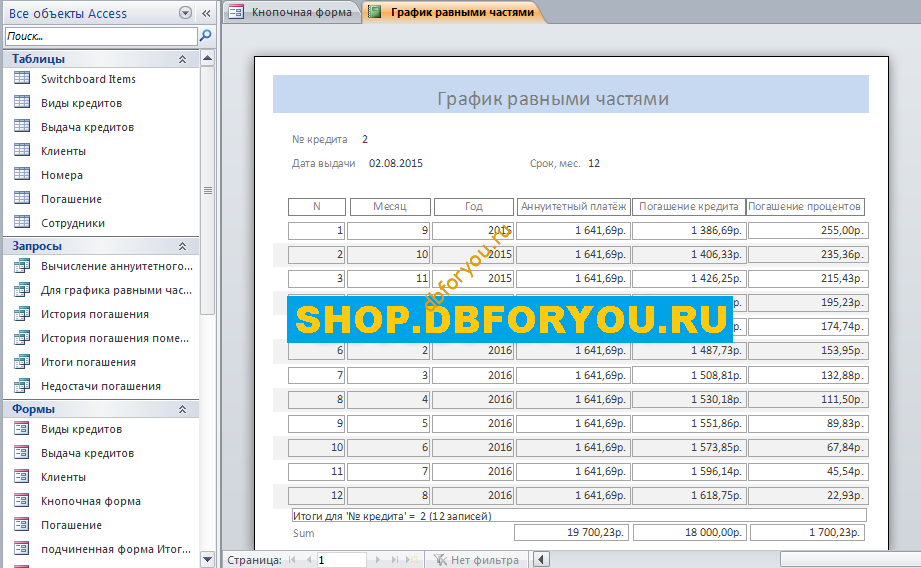This screenshot has width=921, height=568.
Task: Go to the previous page arrow
Action: (x=309, y=560)
